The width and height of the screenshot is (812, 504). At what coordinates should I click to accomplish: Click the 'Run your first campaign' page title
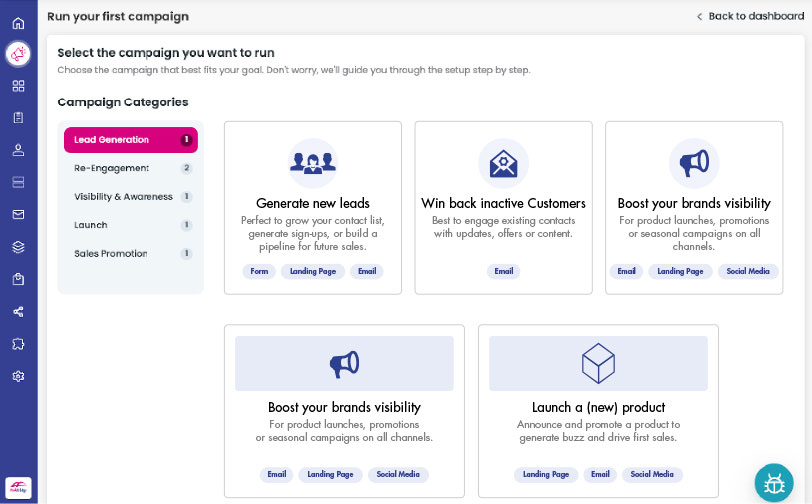118,17
